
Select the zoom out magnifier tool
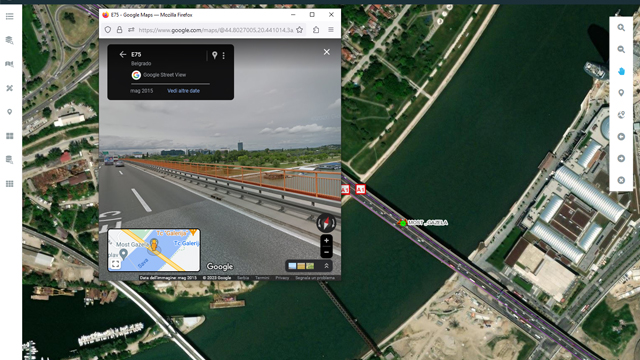pyautogui.click(x=621, y=49)
